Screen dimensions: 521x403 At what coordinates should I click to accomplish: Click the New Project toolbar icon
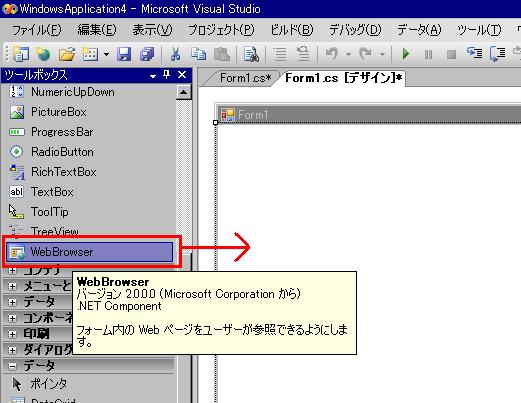21,54
